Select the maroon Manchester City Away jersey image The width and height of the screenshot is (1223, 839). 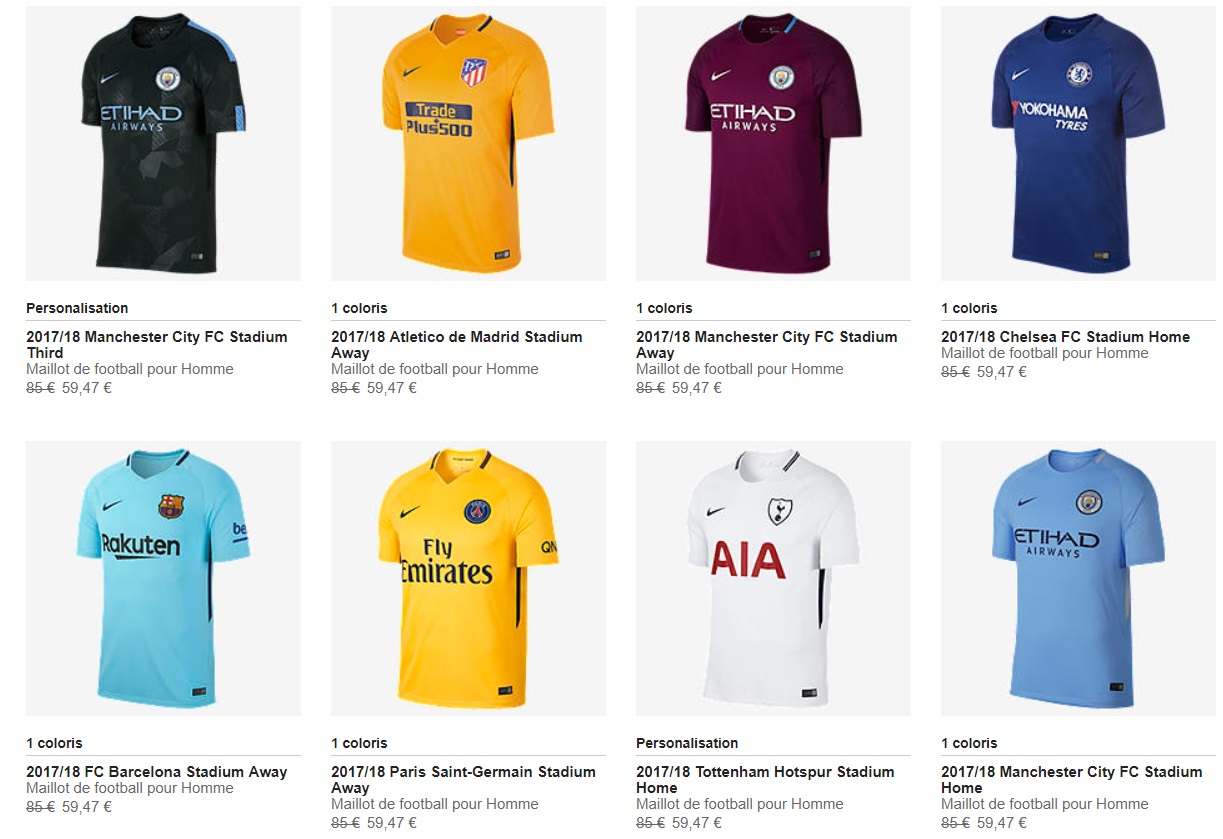[x=773, y=143]
